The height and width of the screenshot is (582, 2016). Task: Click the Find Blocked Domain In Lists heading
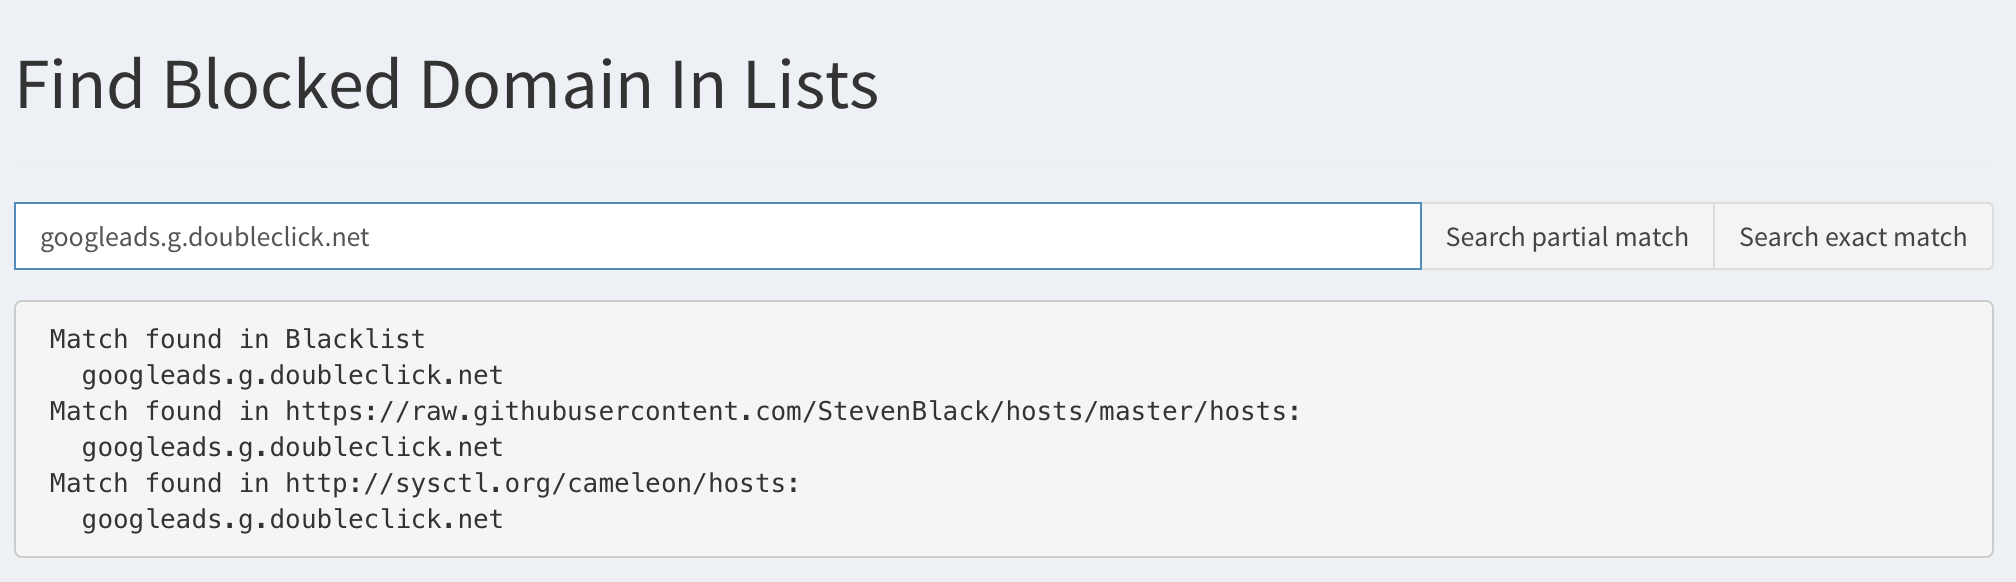pyautogui.click(x=448, y=87)
